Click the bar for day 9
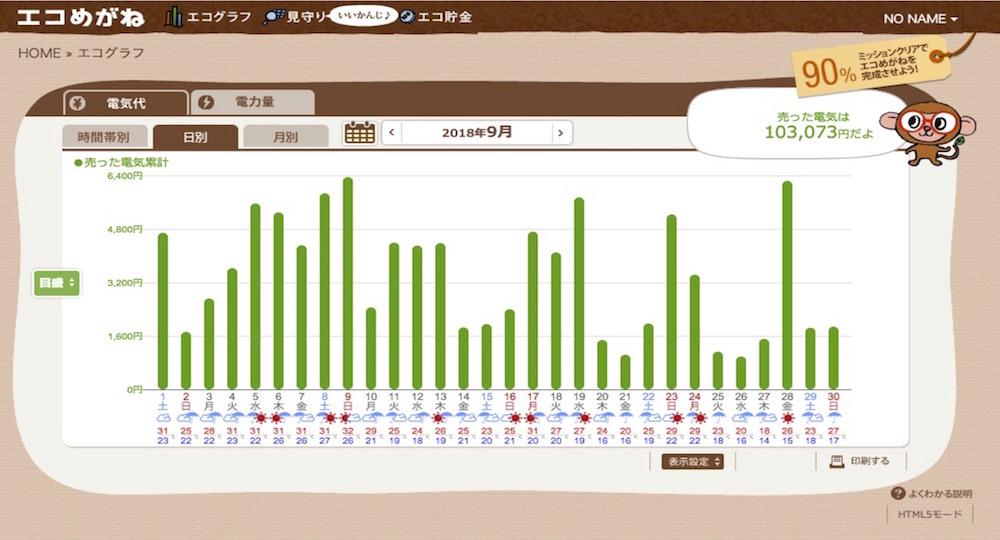The width and height of the screenshot is (1000, 540). tap(348, 284)
